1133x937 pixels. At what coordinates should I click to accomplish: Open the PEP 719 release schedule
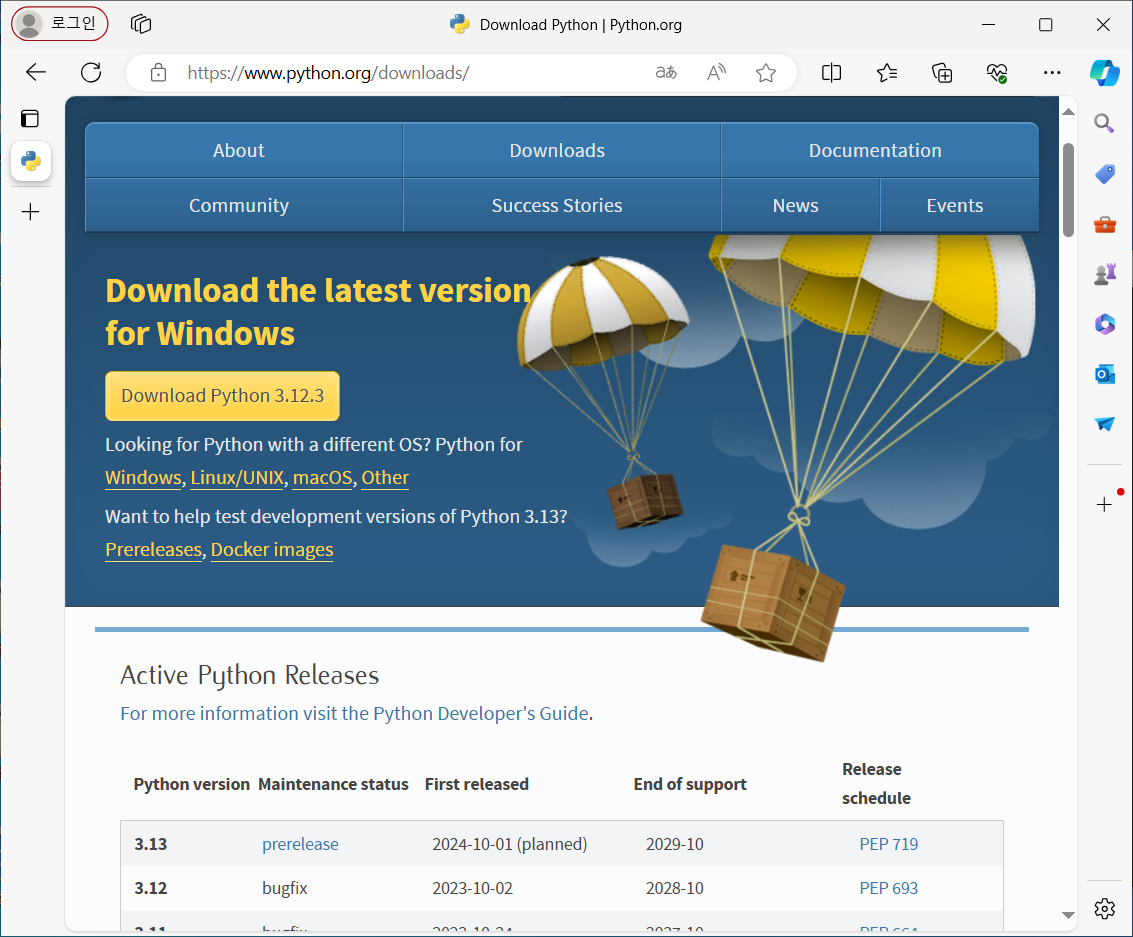[x=889, y=844]
